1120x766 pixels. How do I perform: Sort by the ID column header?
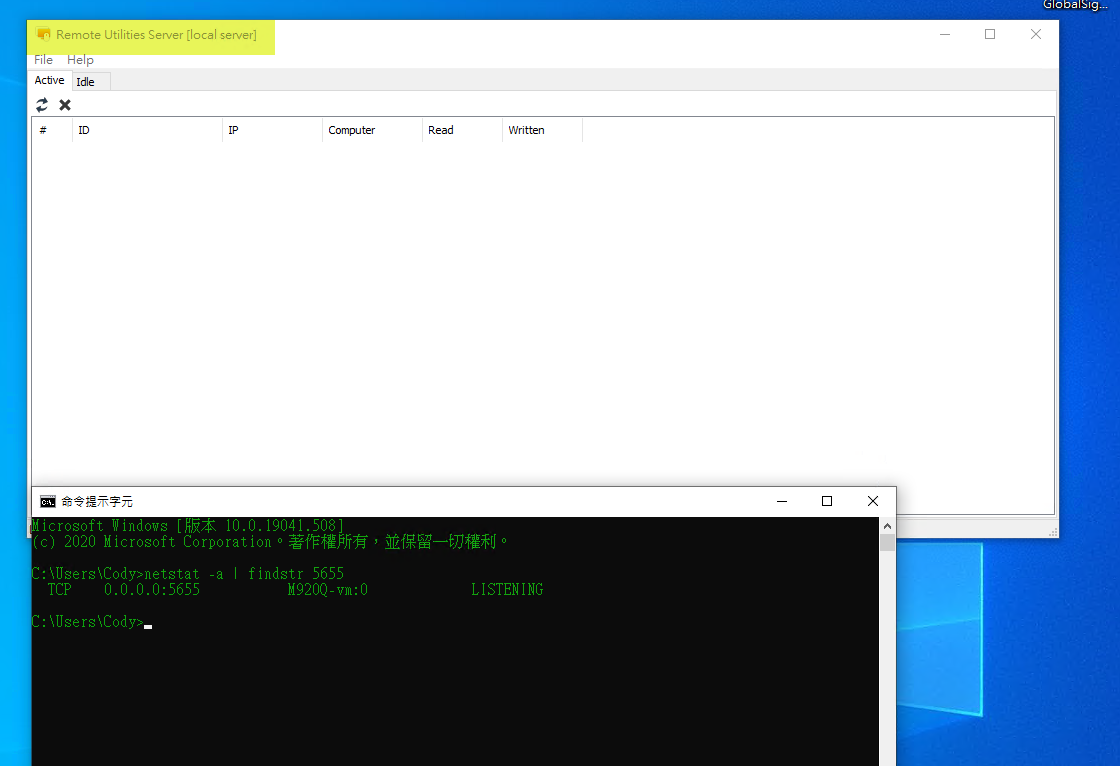(x=147, y=130)
